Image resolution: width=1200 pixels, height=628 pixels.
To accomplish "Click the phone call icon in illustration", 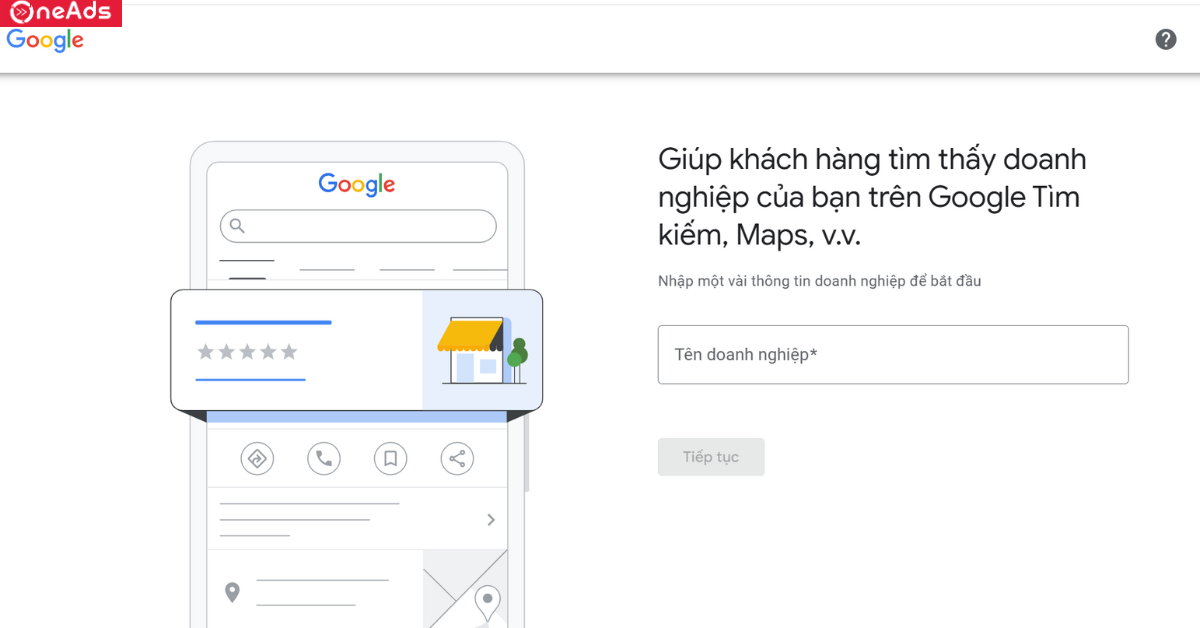I will click(323, 459).
